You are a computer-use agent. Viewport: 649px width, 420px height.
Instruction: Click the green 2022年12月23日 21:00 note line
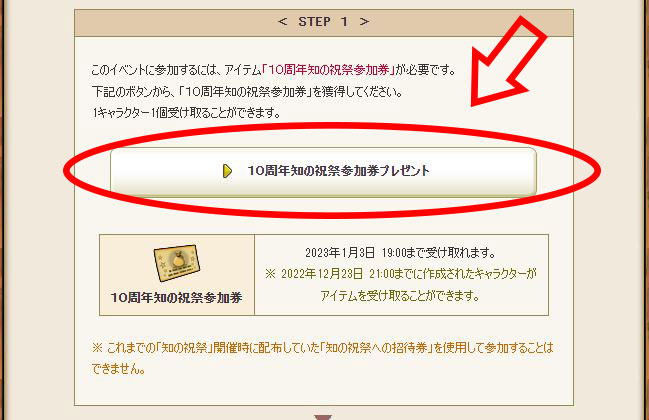pos(401,274)
